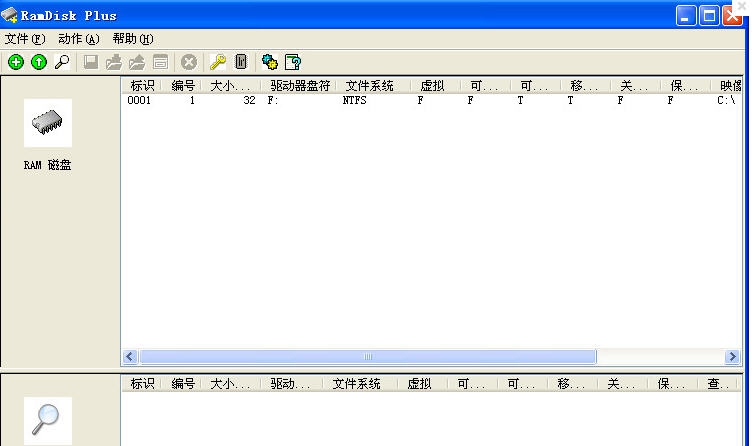Click the grayed floppy save icon
Viewport: 752px width, 446px height.
91,62
